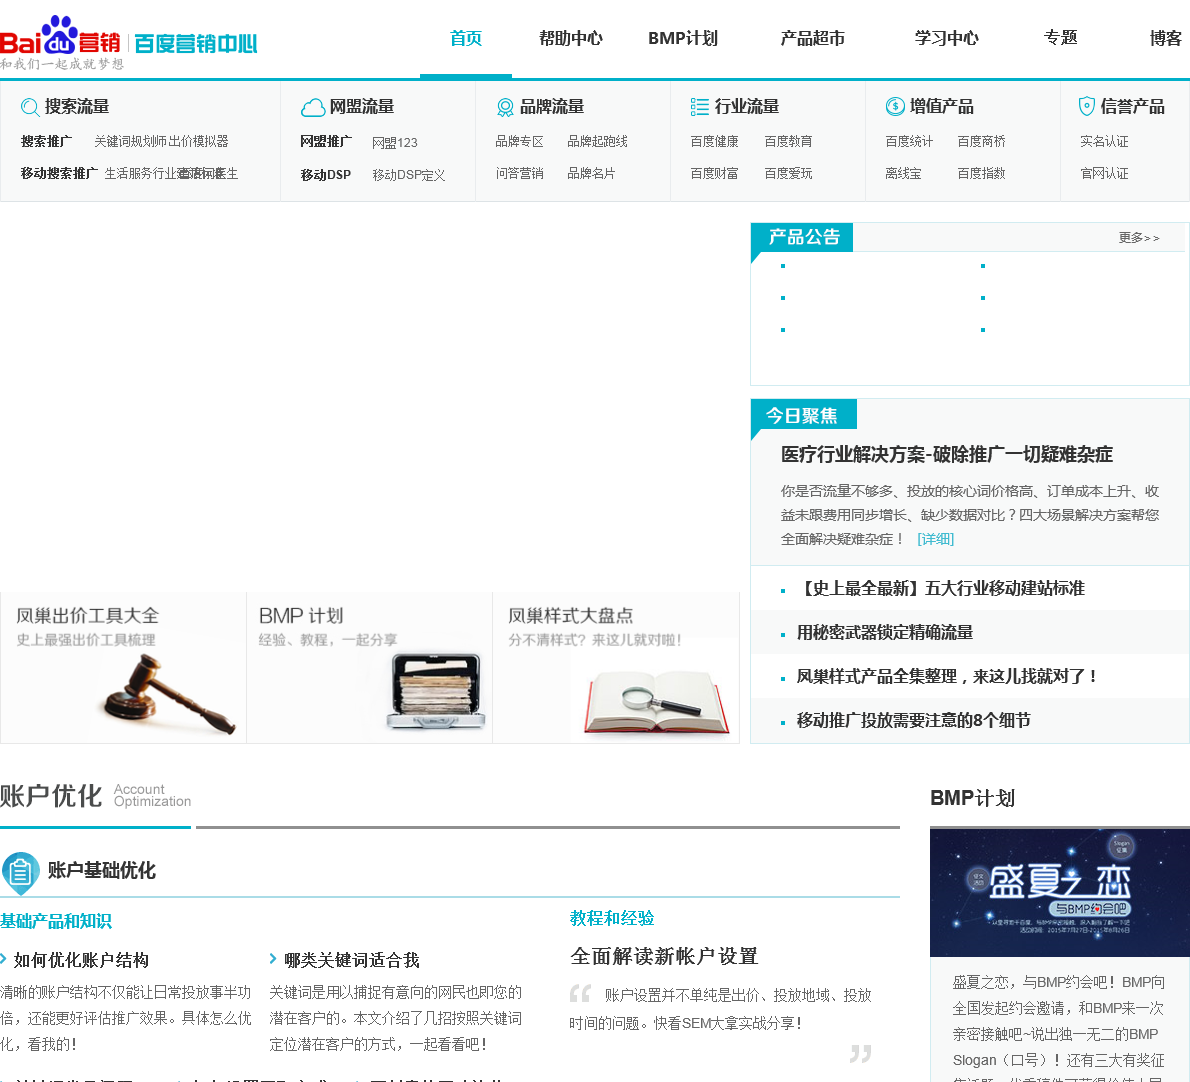
Task: Open the 移动DSP link
Action: (326, 175)
